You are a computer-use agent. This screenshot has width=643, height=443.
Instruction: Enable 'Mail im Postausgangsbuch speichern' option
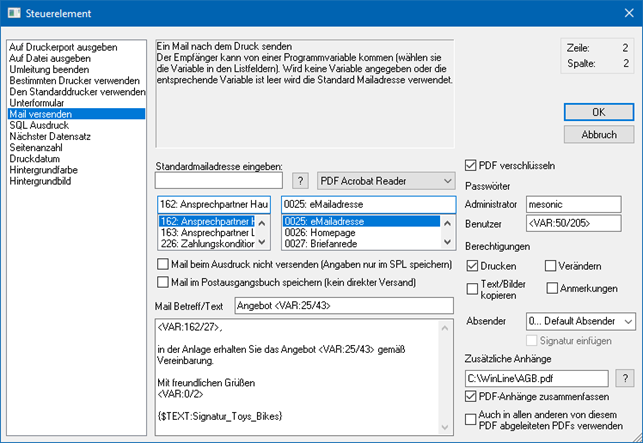click(x=164, y=282)
